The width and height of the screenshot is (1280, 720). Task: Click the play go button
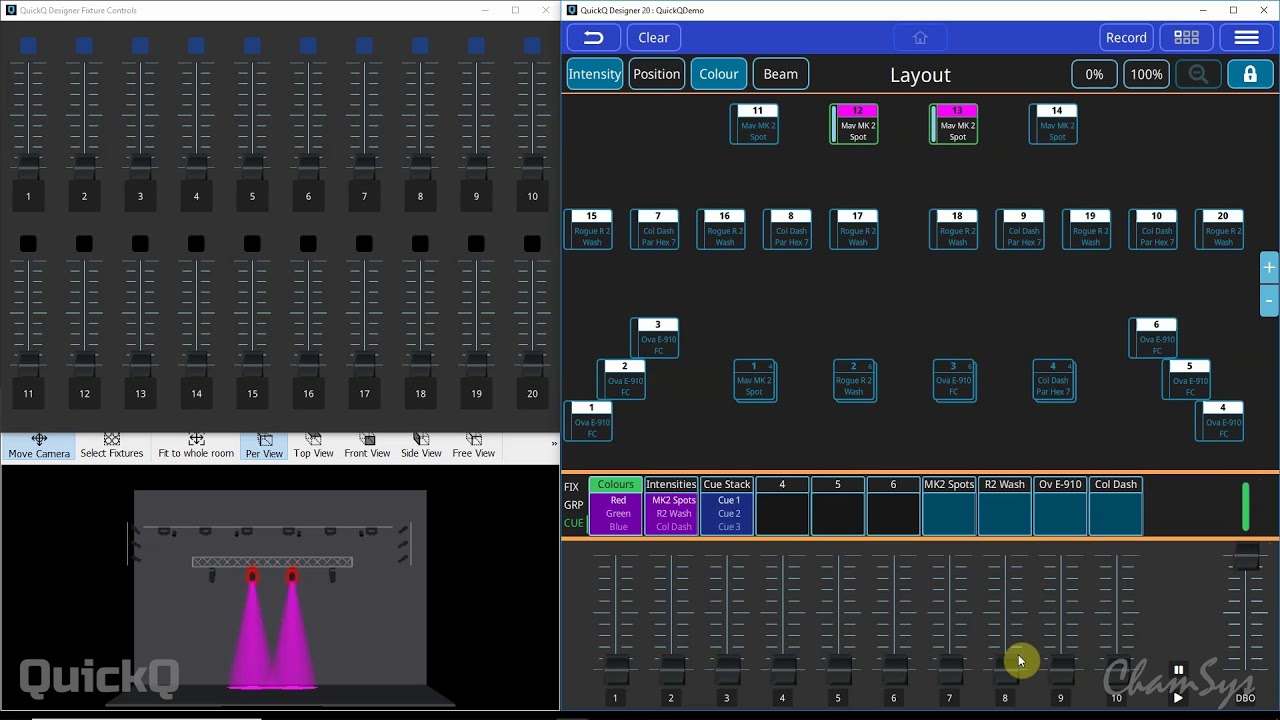click(x=1178, y=698)
